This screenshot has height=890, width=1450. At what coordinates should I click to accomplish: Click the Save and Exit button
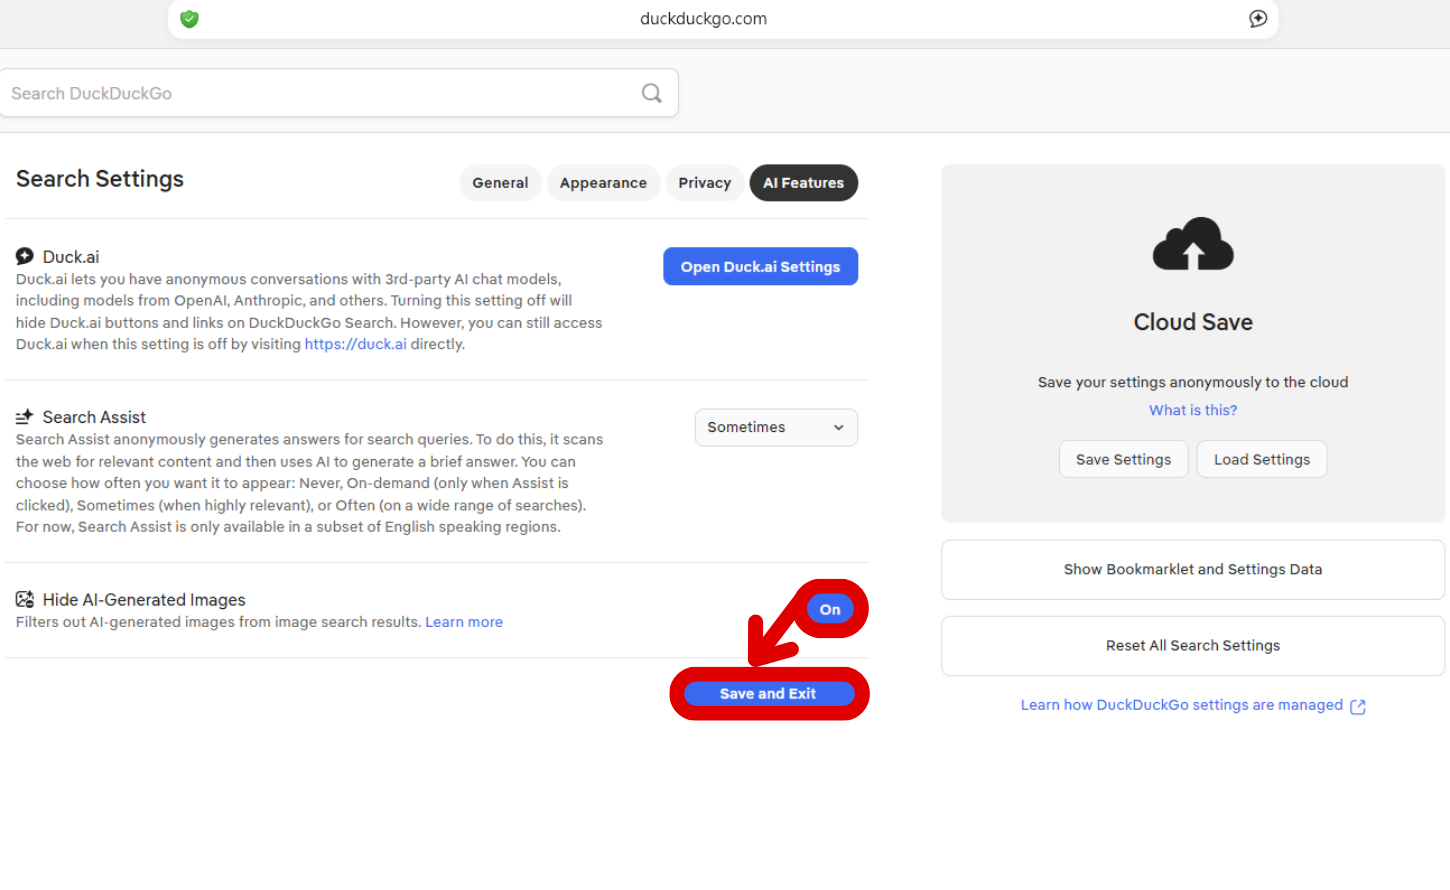coord(768,693)
